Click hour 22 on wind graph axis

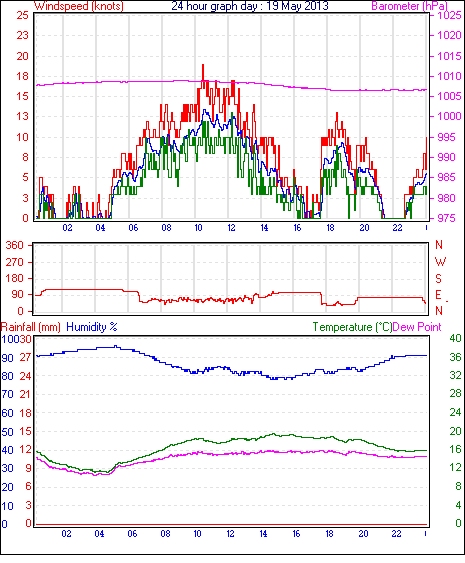click(x=397, y=228)
